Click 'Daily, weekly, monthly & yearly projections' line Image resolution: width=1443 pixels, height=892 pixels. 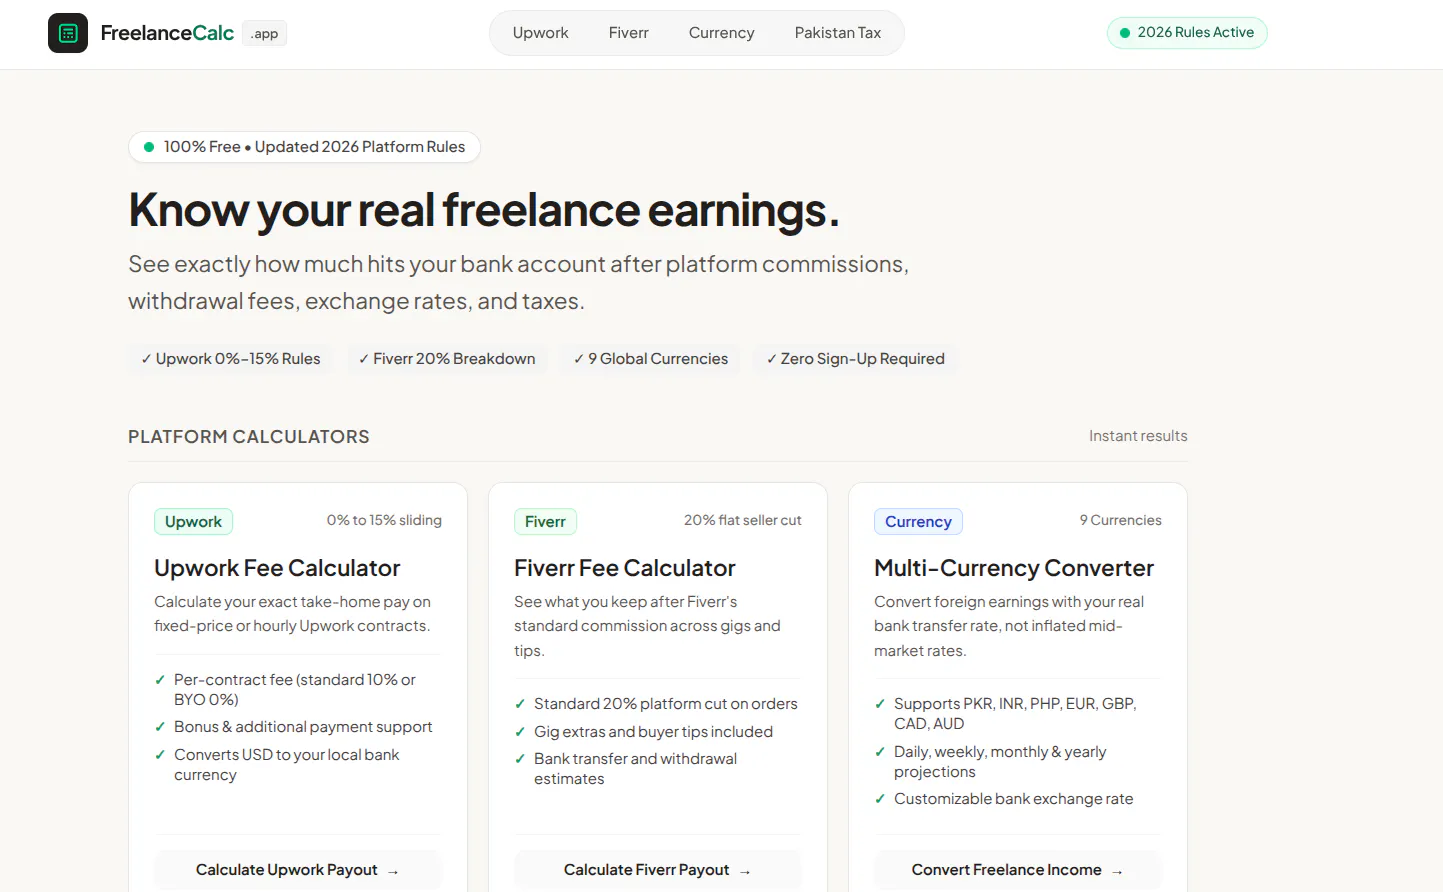(1000, 762)
